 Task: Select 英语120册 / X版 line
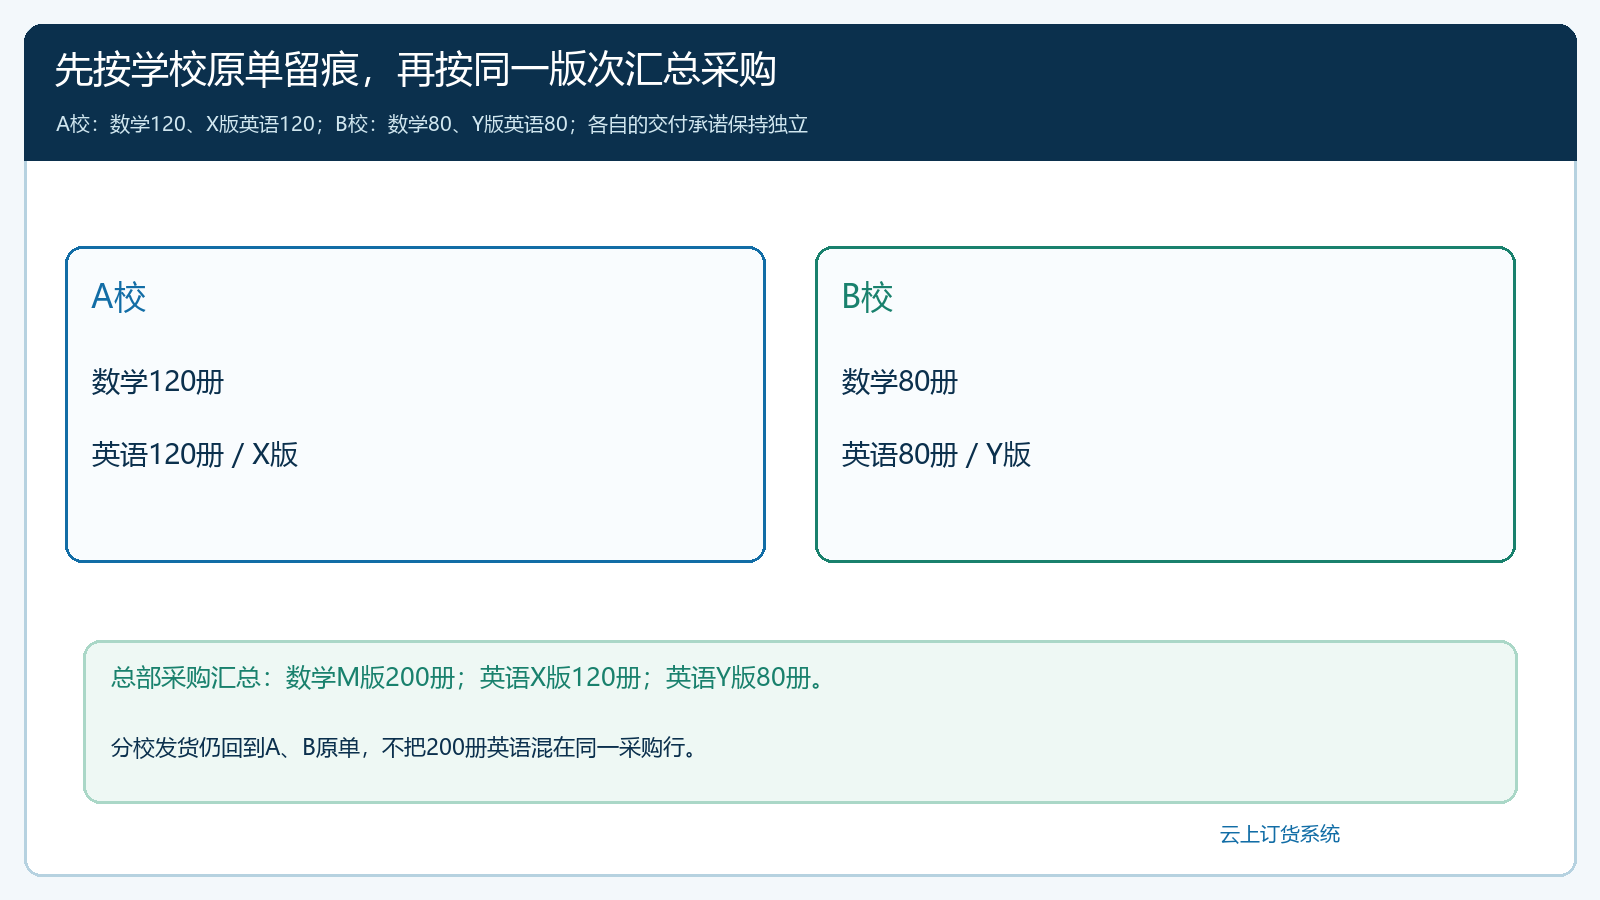pos(195,454)
